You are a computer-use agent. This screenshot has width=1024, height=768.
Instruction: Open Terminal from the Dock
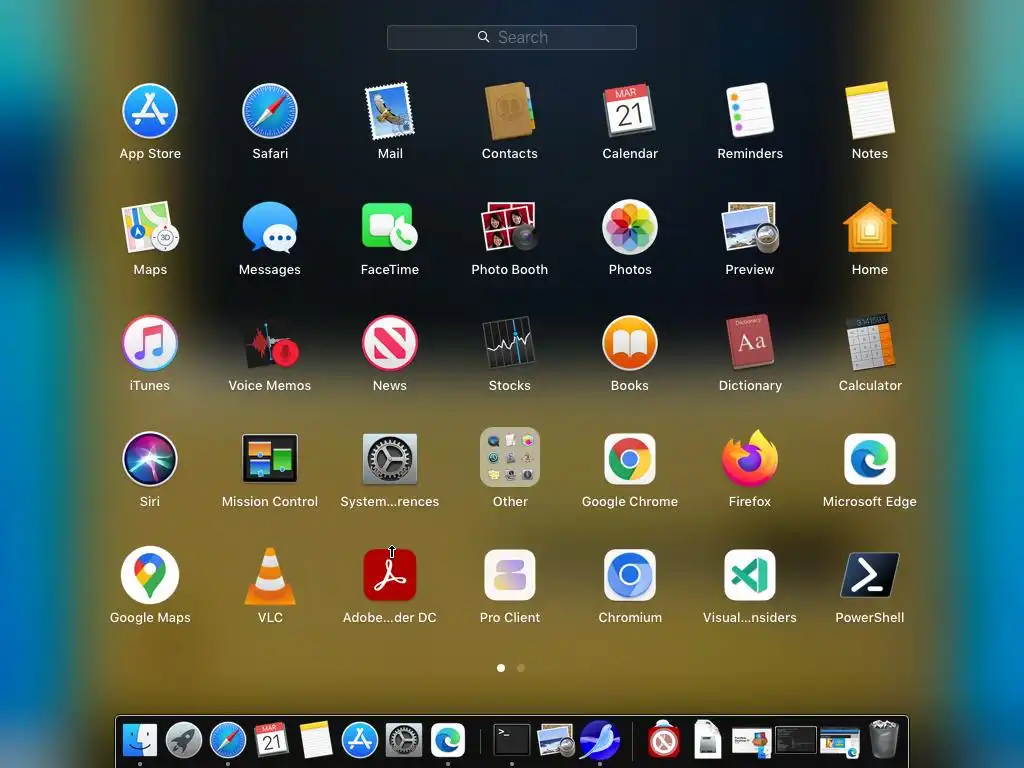(x=511, y=740)
